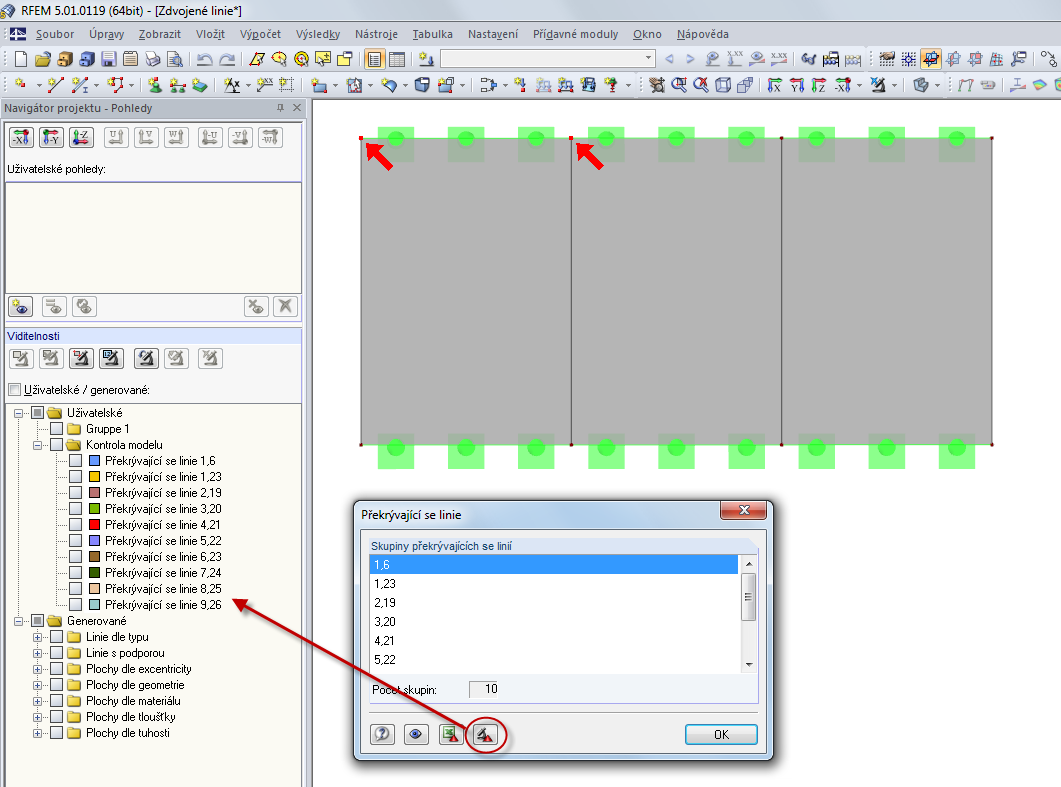Image resolution: width=1061 pixels, height=787 pixels.
Task: Collapse the Kontrola modelu tree node
Action: [38, 445]
